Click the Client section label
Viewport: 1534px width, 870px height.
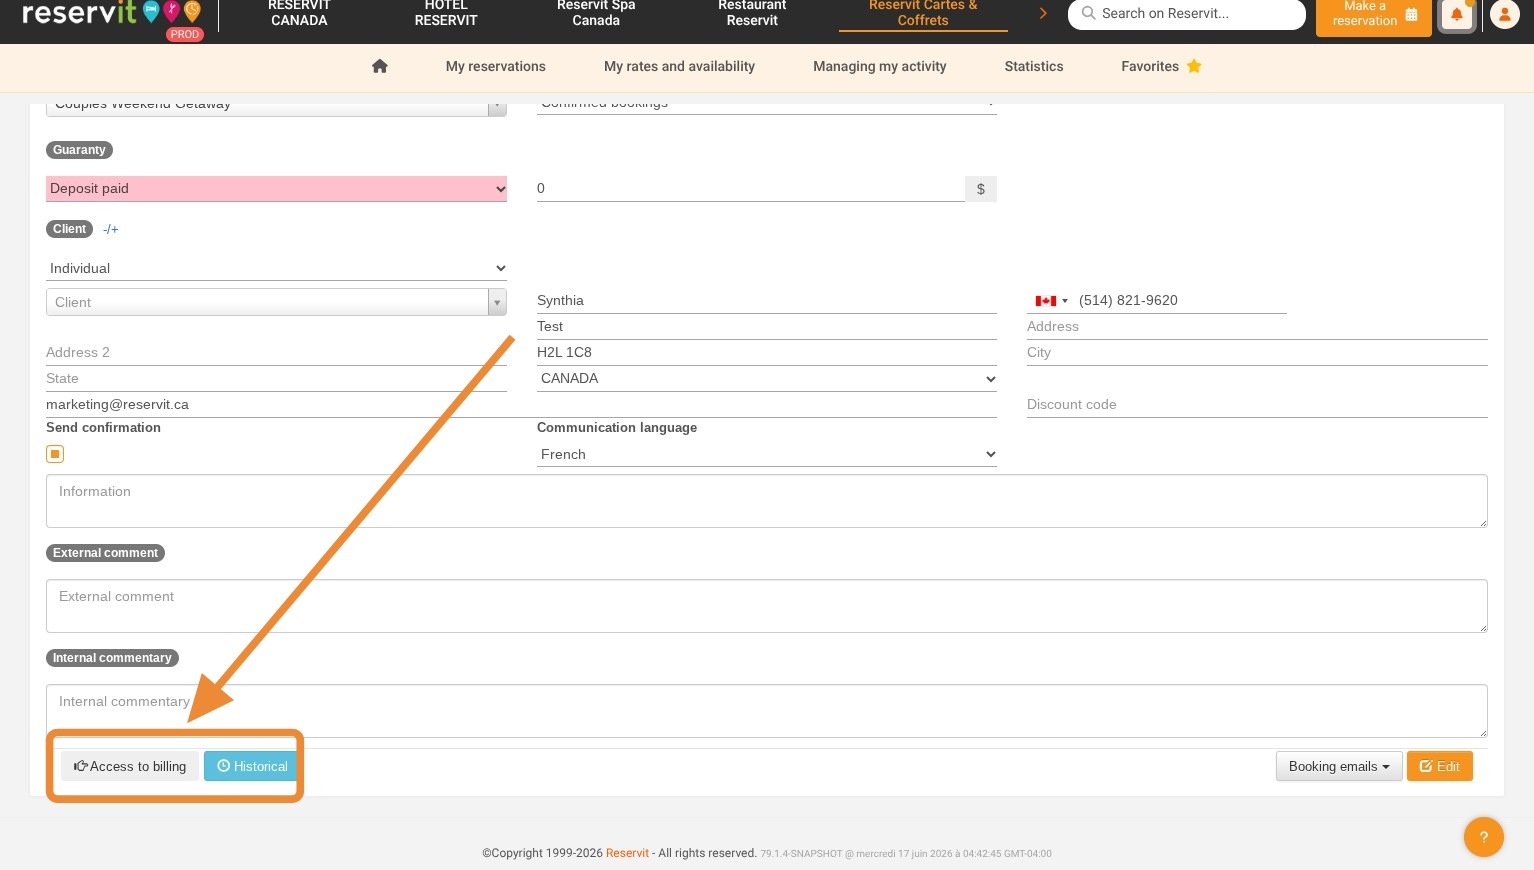pos(69,229)
